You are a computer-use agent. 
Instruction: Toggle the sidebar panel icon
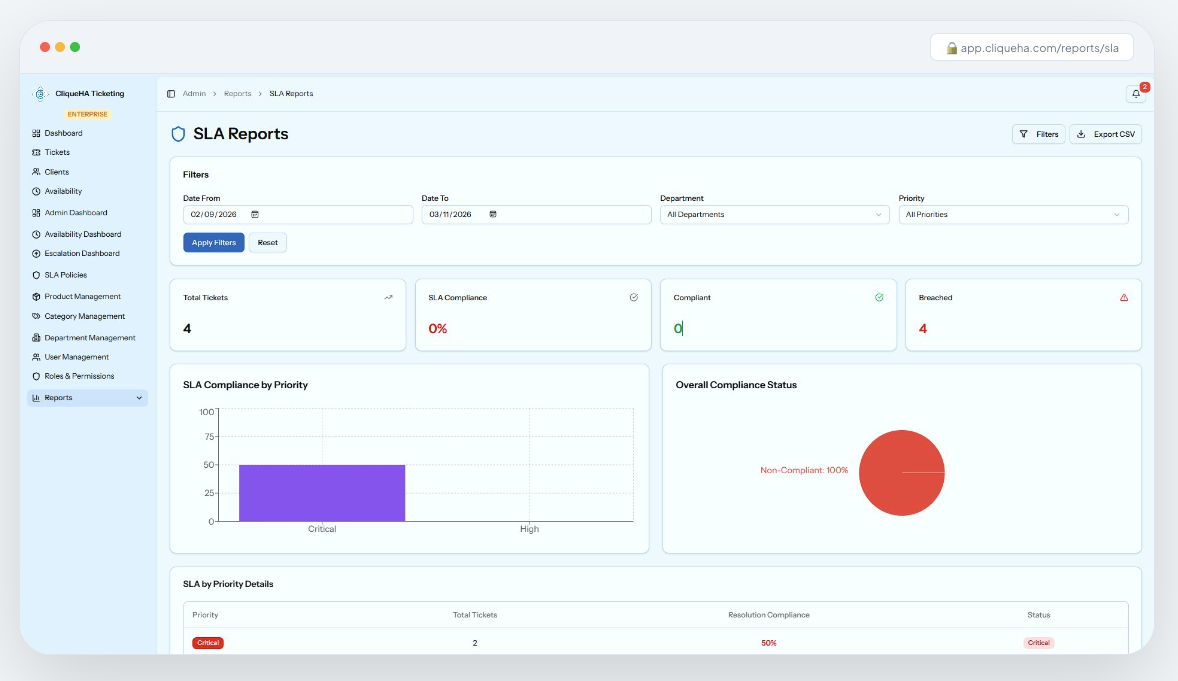coord(171,94)
